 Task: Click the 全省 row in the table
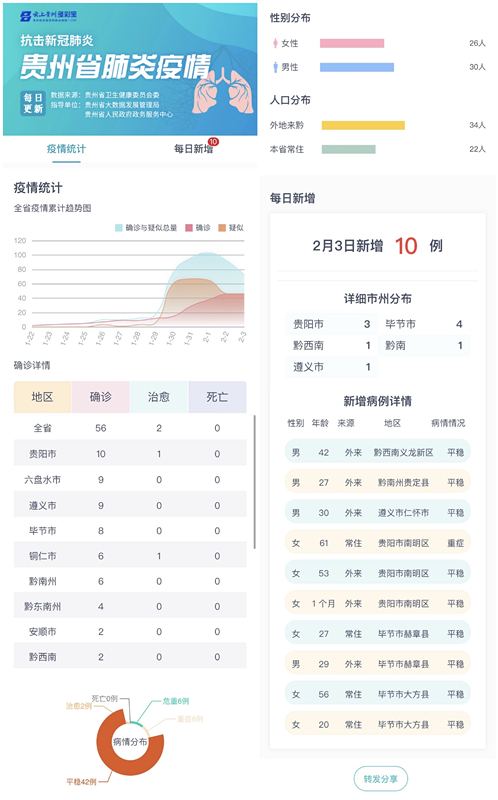pos(130,428)
